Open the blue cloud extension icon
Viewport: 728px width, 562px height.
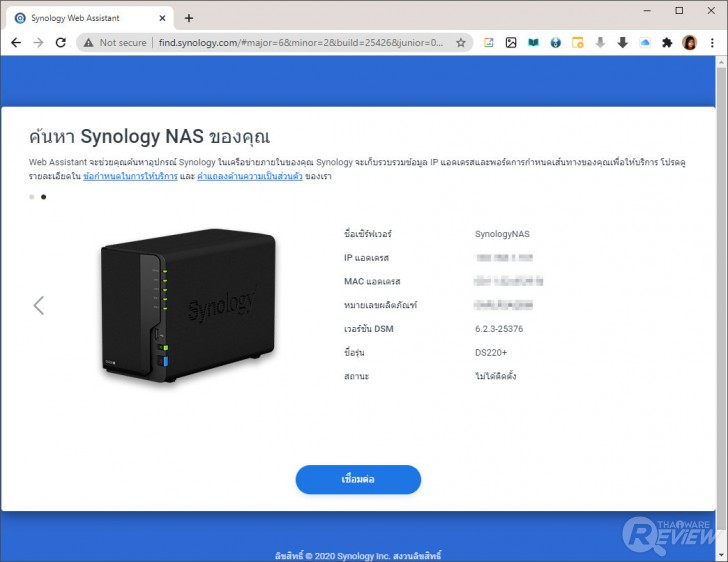click(x=645, y=43)
